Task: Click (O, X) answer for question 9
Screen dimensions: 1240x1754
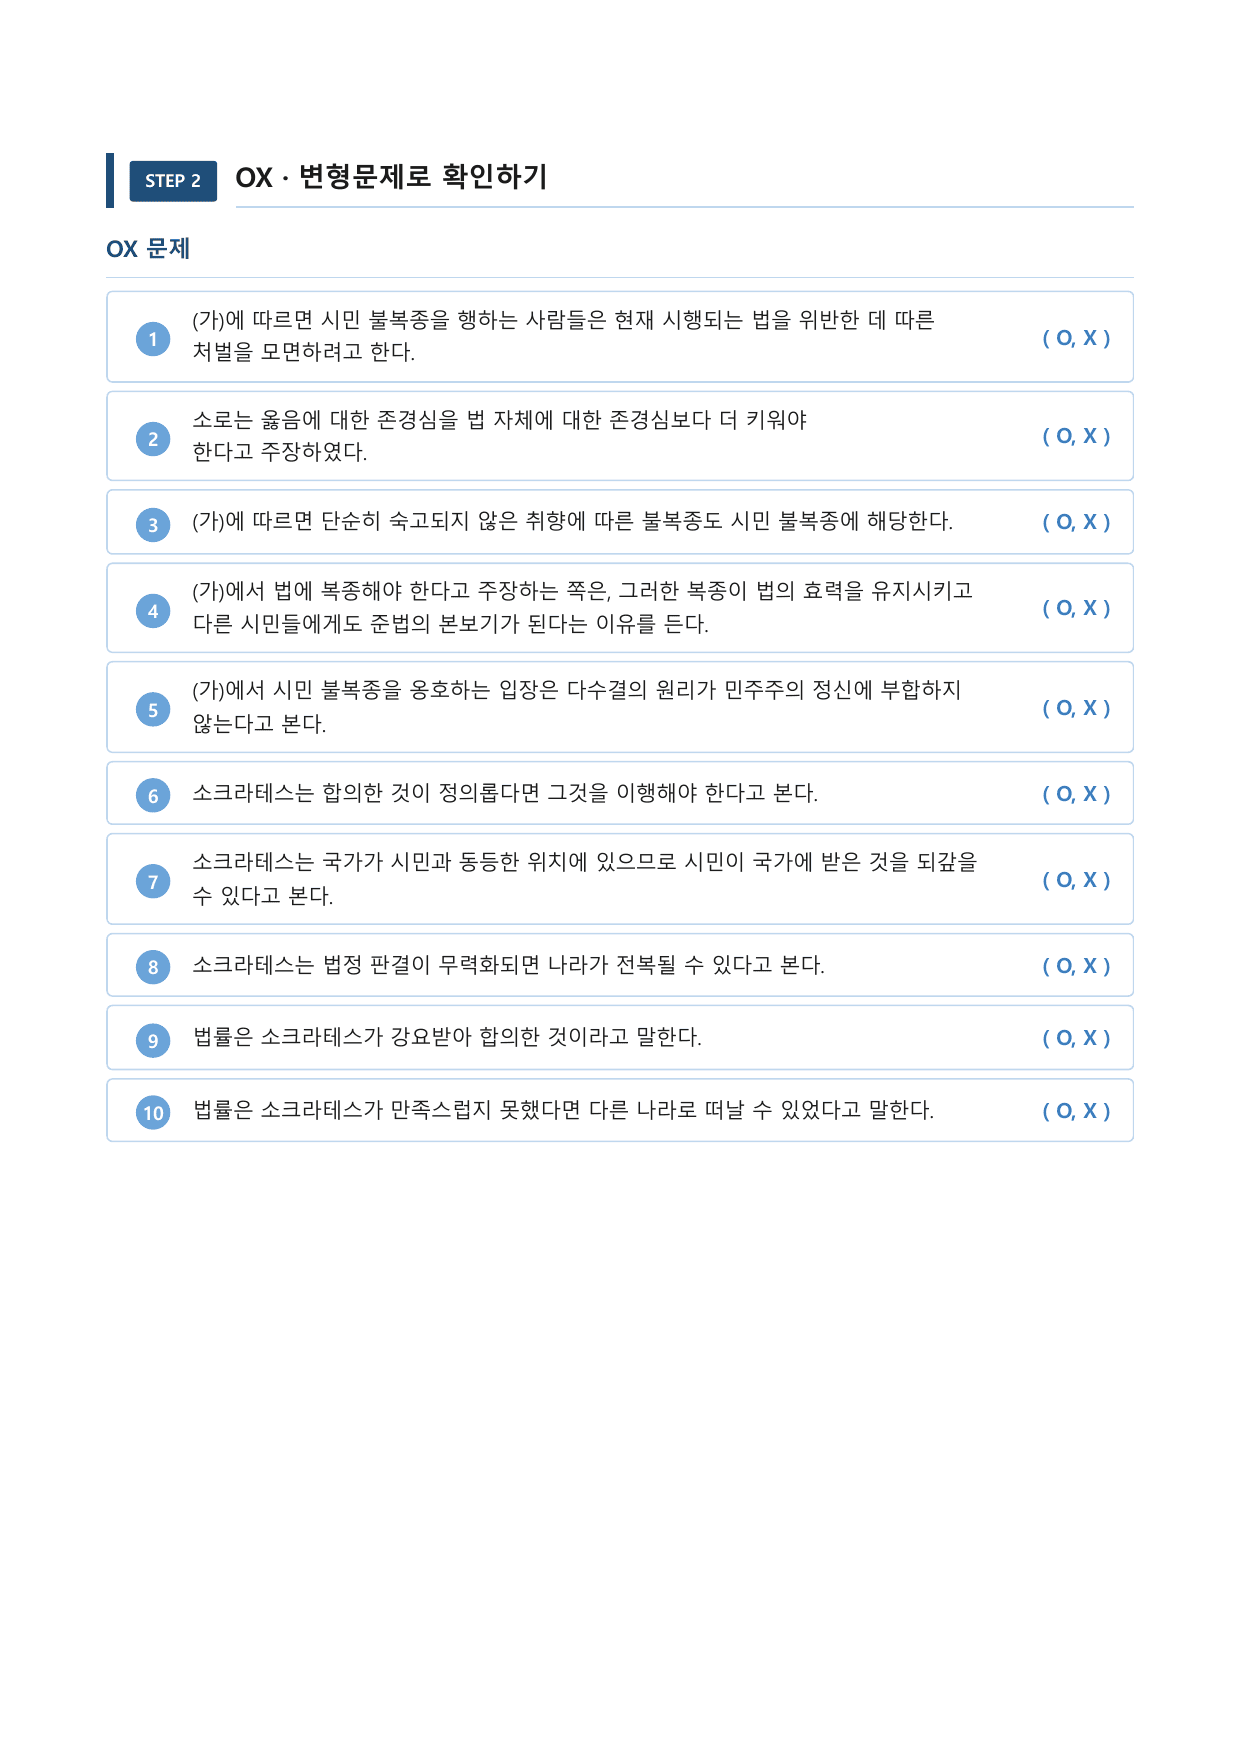Action: click(x=1076, y=1038)
